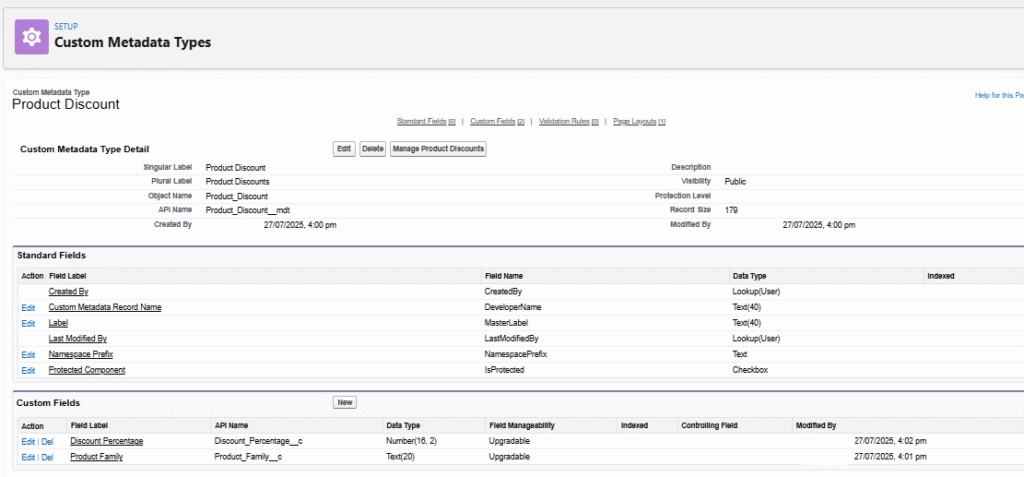Screen dimensions: 1024x477
Task: Delete the Product Family custom field
Action: 47,457
